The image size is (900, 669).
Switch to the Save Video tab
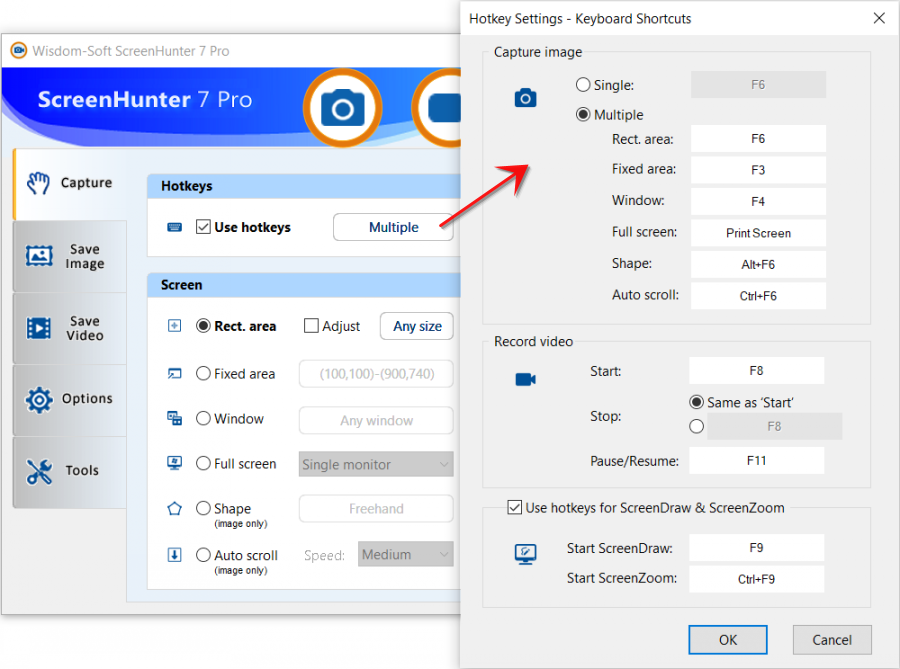pos(70,328)
